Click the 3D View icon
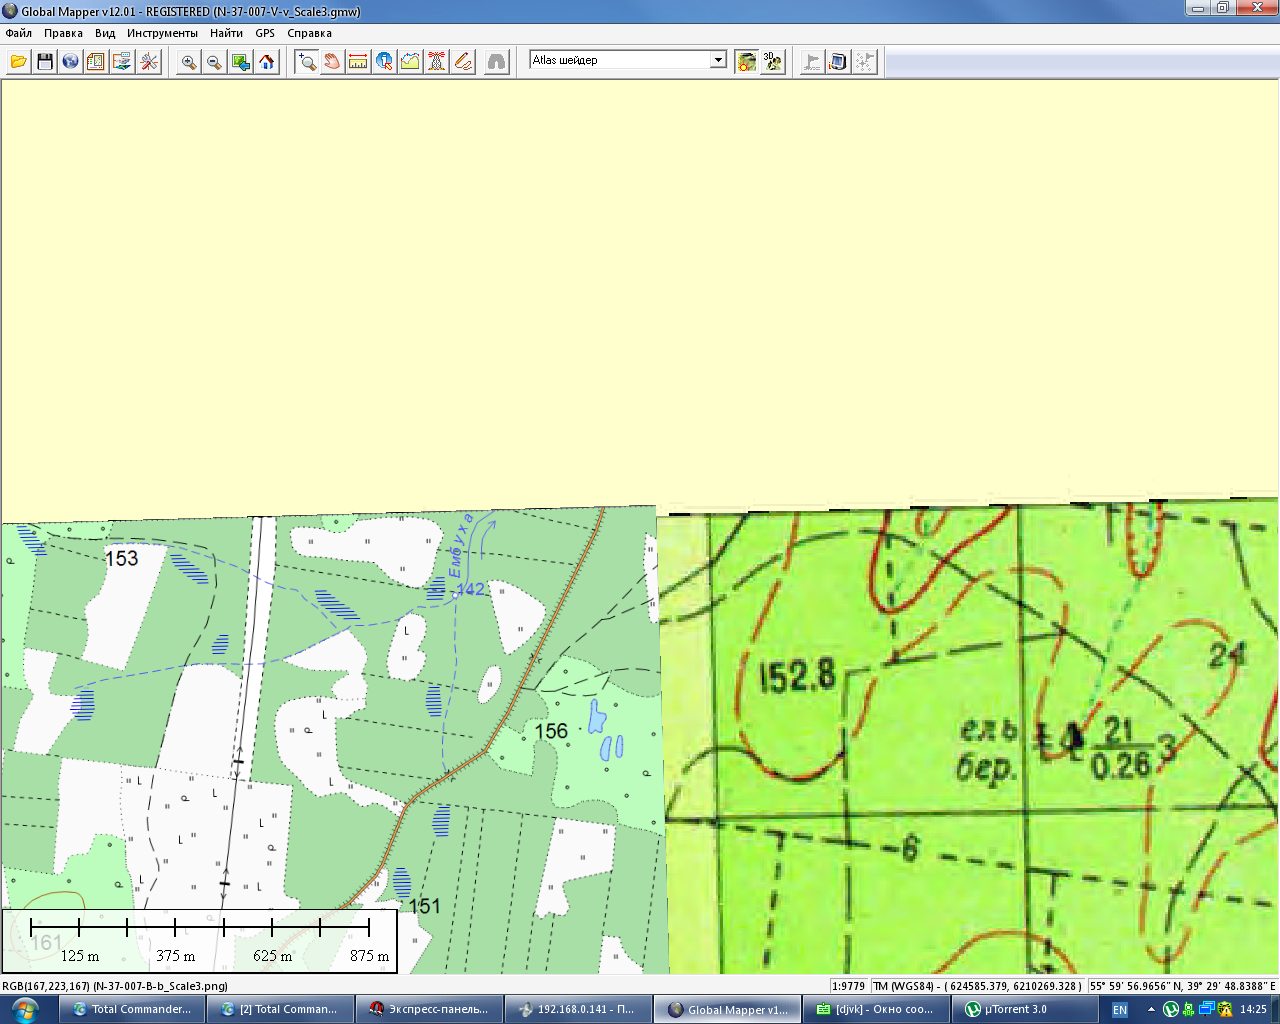Screen dimensions: 1280x1024 point(772,62)
